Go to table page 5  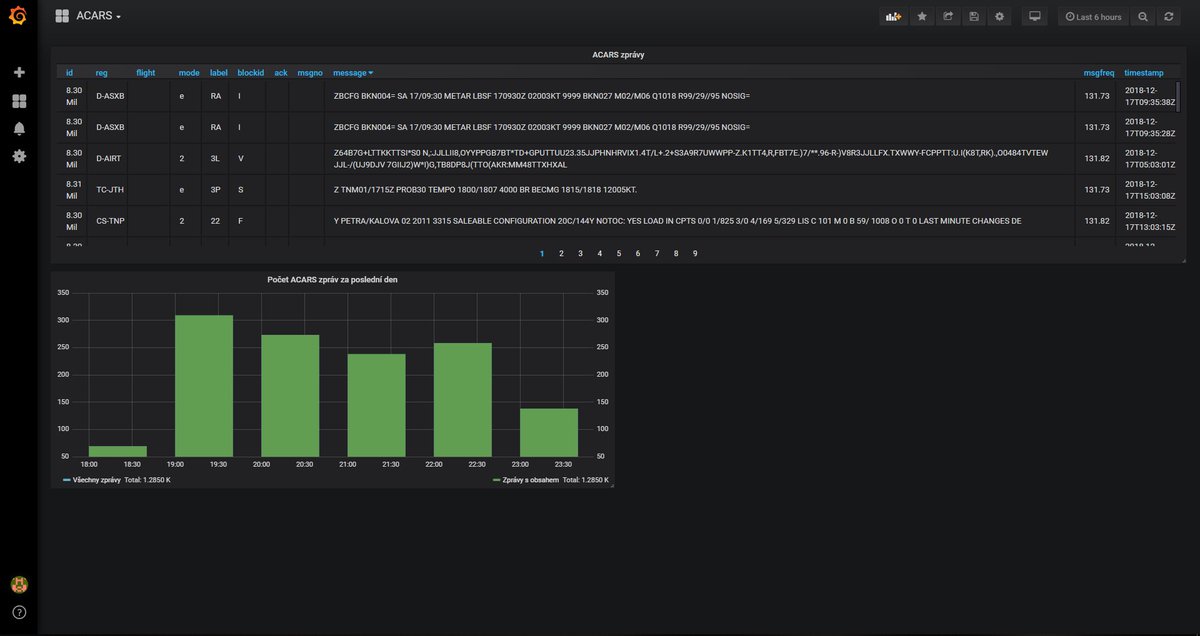[619, 254]
